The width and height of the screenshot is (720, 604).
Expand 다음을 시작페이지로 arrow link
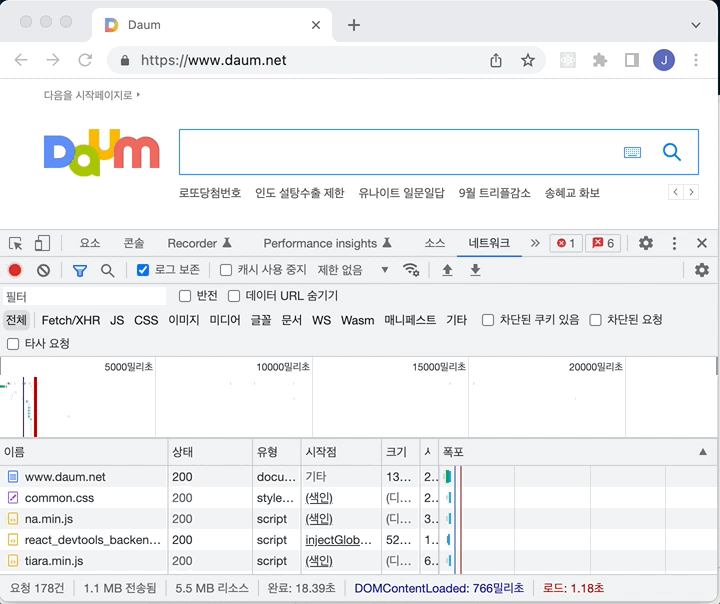[x=92, y=95]
